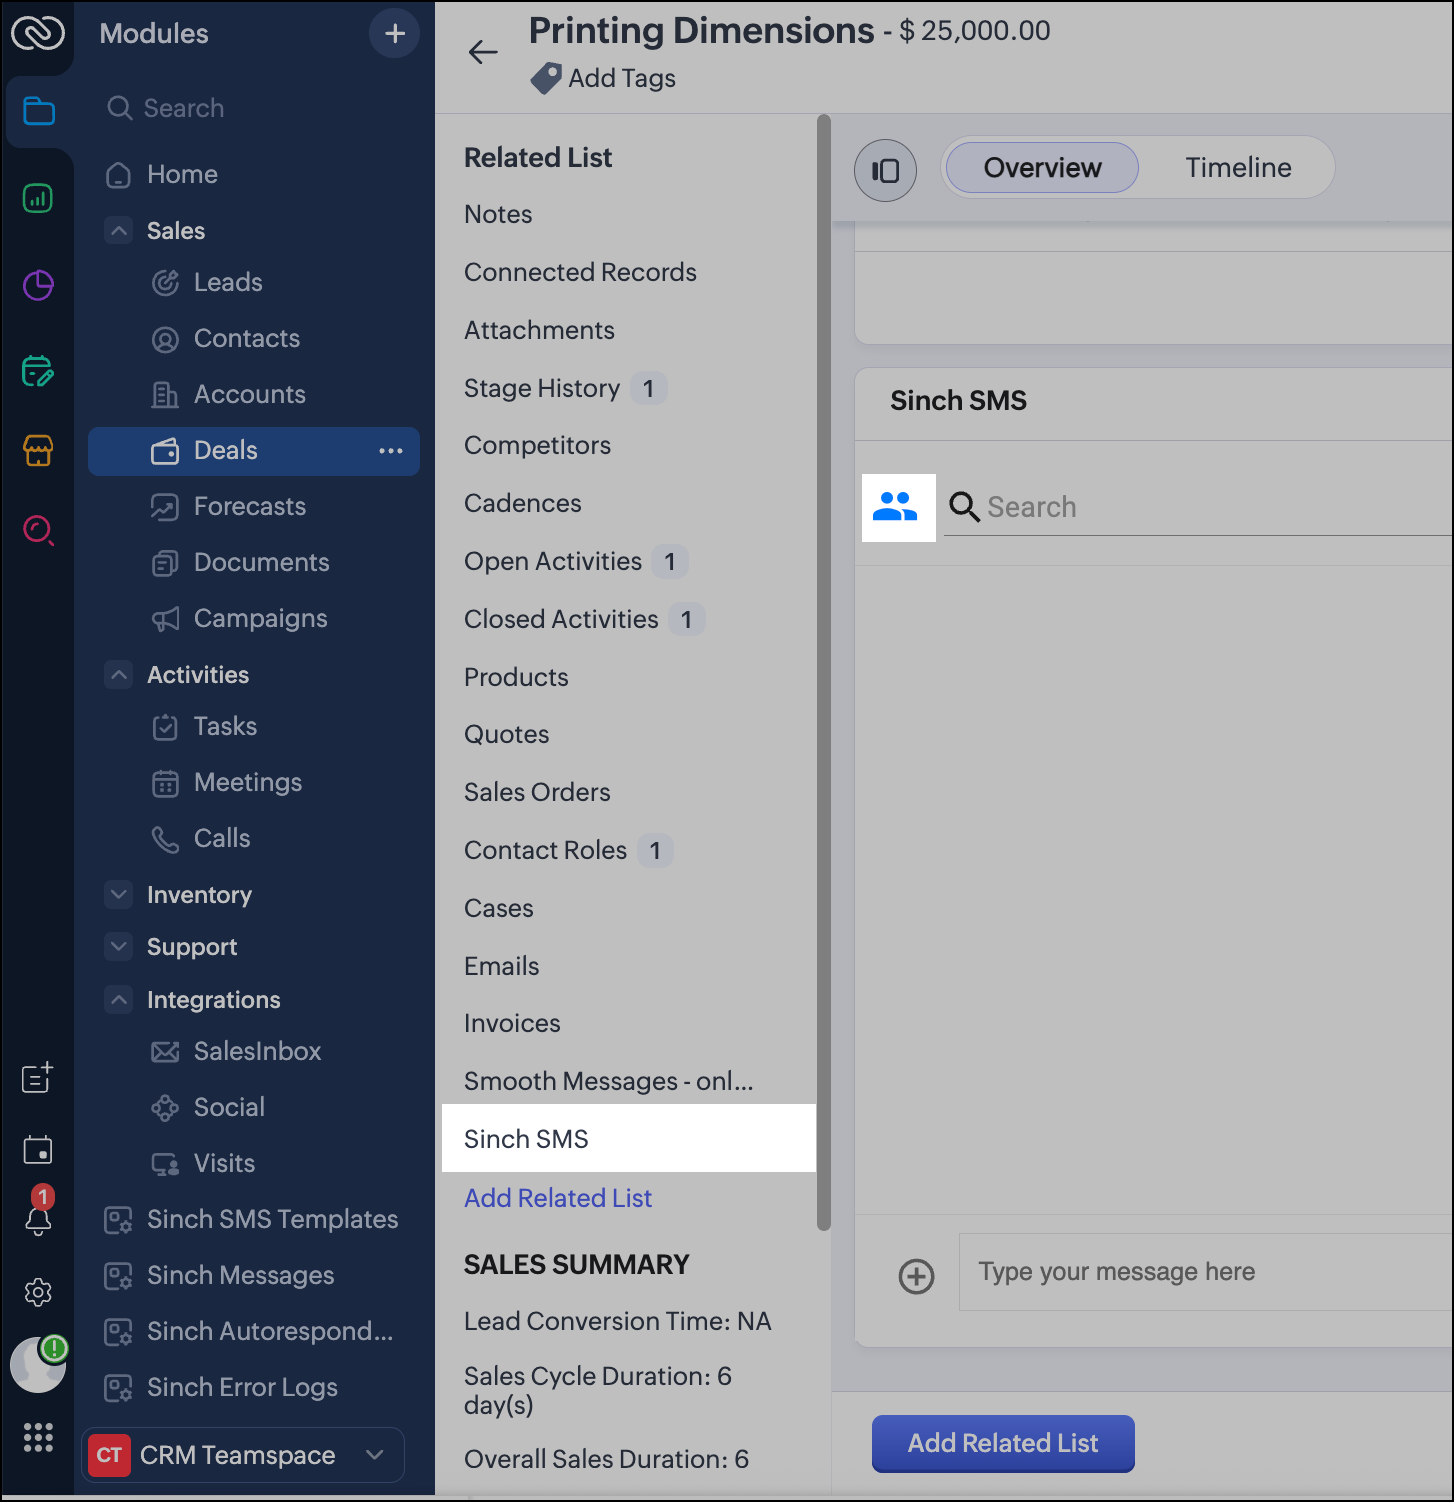This screenshot has width=1454, height=1502.
Task: Collapse the Activities section chevron
Action: tap(119, 675)
